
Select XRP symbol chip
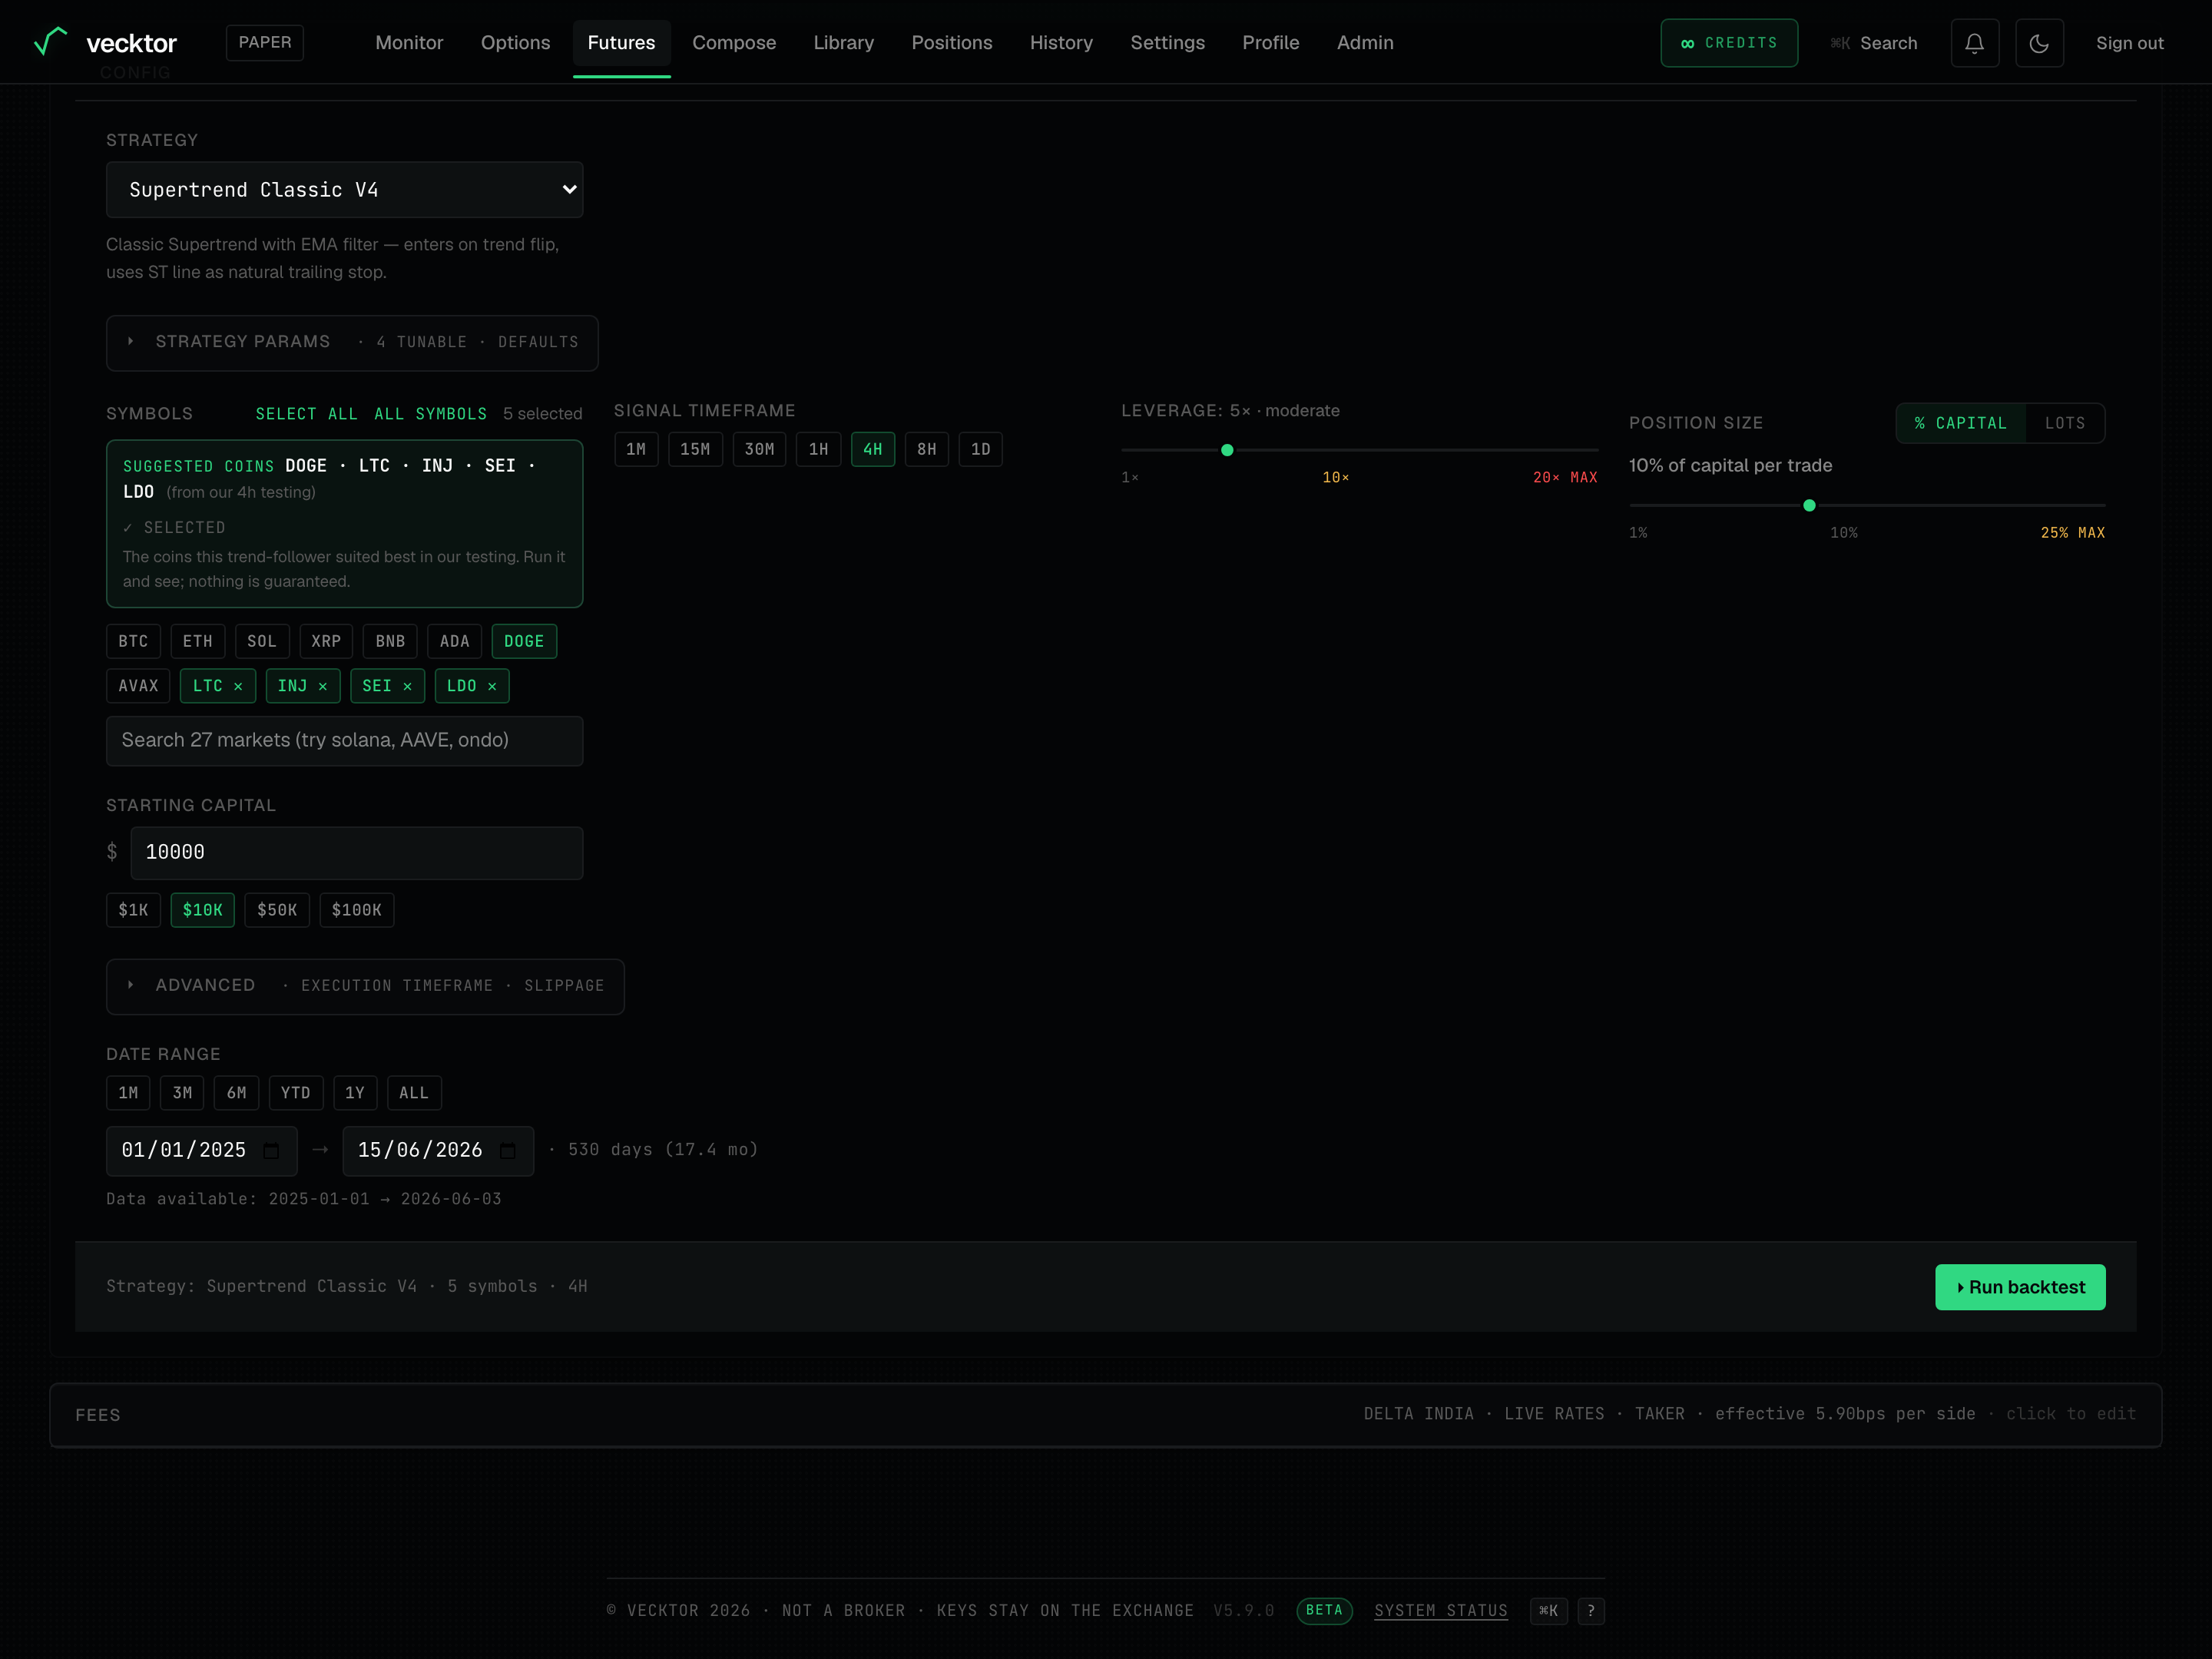(326, 642)
